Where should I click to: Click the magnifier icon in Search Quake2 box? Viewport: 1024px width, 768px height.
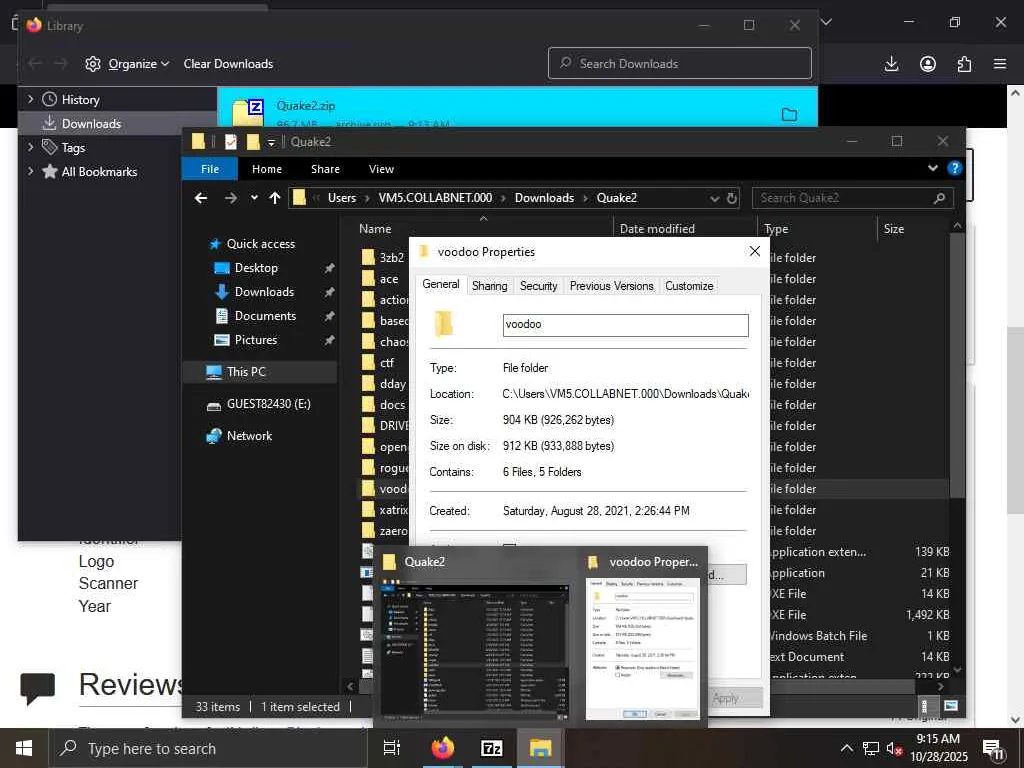(x=939, y=198)
